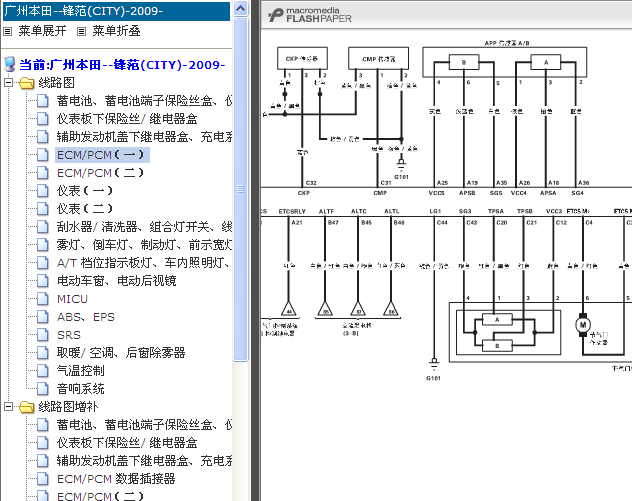Viewport: 632px width, 501px height.
Task: Click page icon of ECM/PCM(二) under 线路图
Action: 43,173
